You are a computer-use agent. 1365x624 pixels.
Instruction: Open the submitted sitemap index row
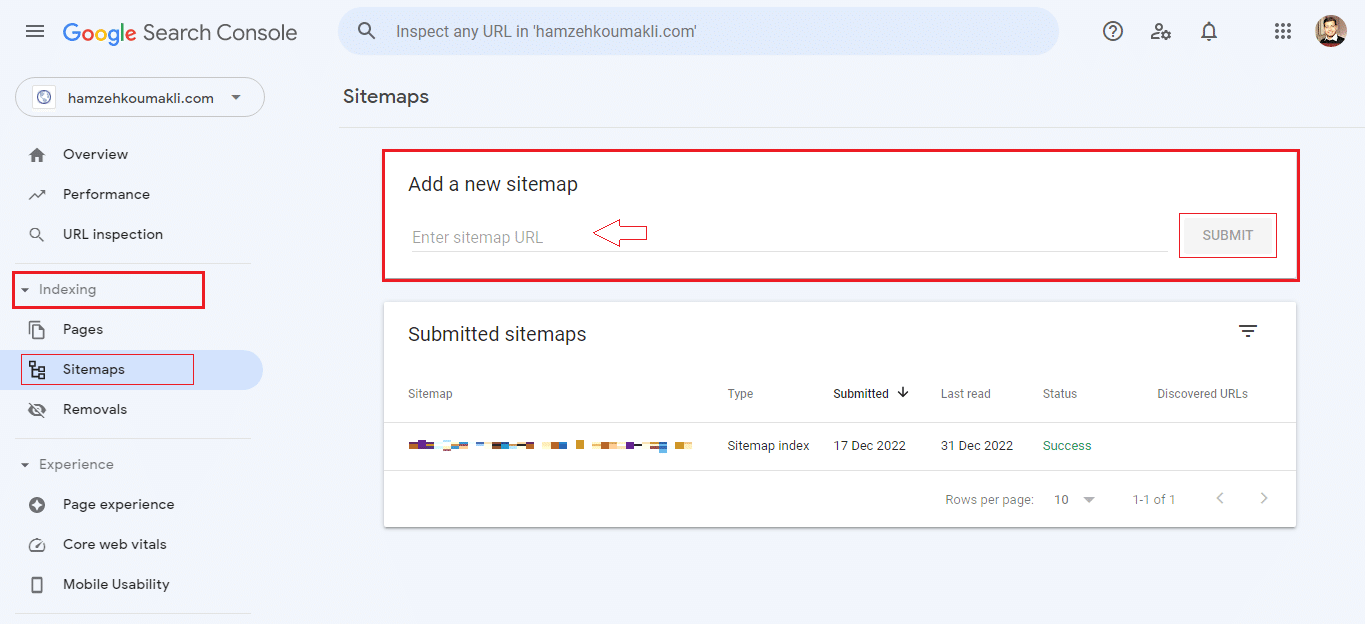[550, 446]
